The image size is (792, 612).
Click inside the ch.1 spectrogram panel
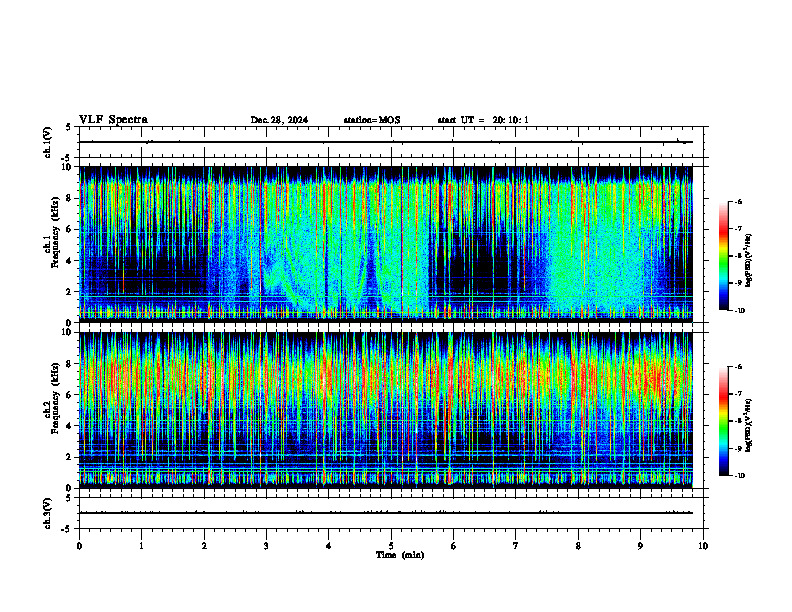[x=386, y=244]
